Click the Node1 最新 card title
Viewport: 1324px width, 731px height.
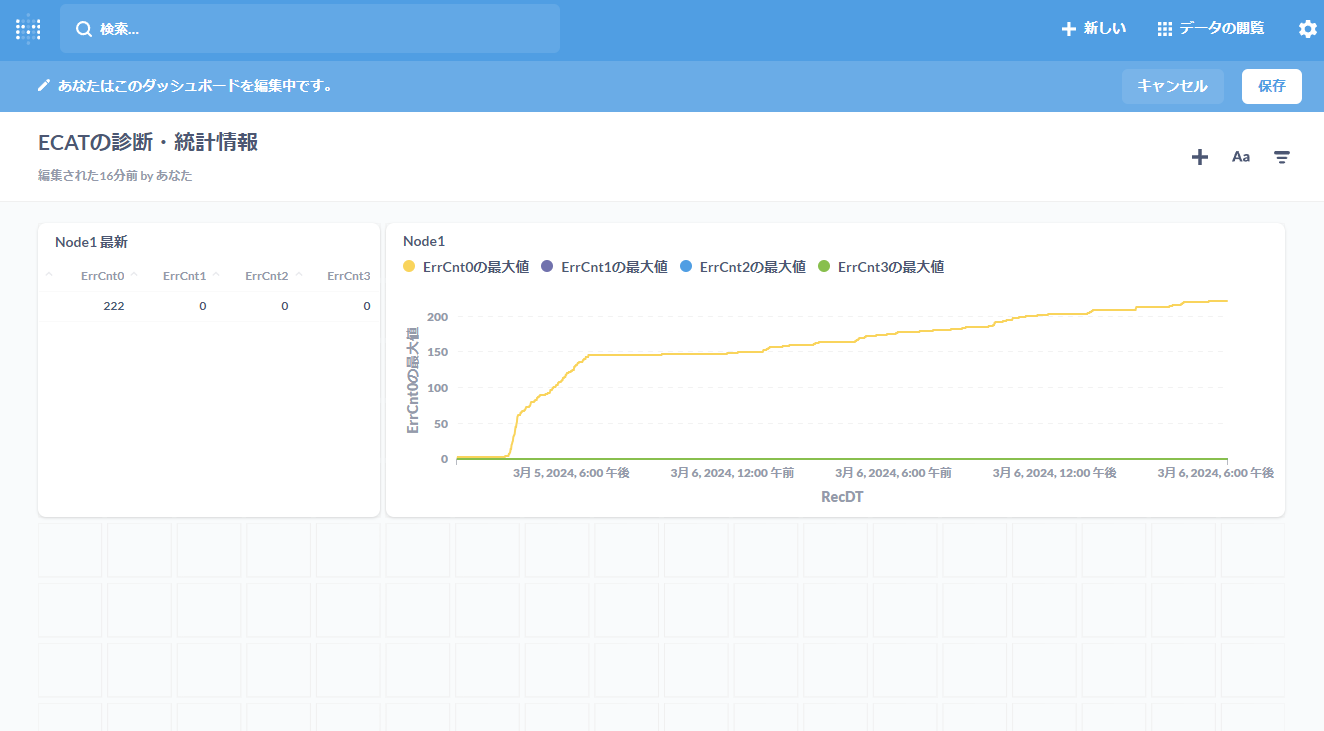[91, 241]
